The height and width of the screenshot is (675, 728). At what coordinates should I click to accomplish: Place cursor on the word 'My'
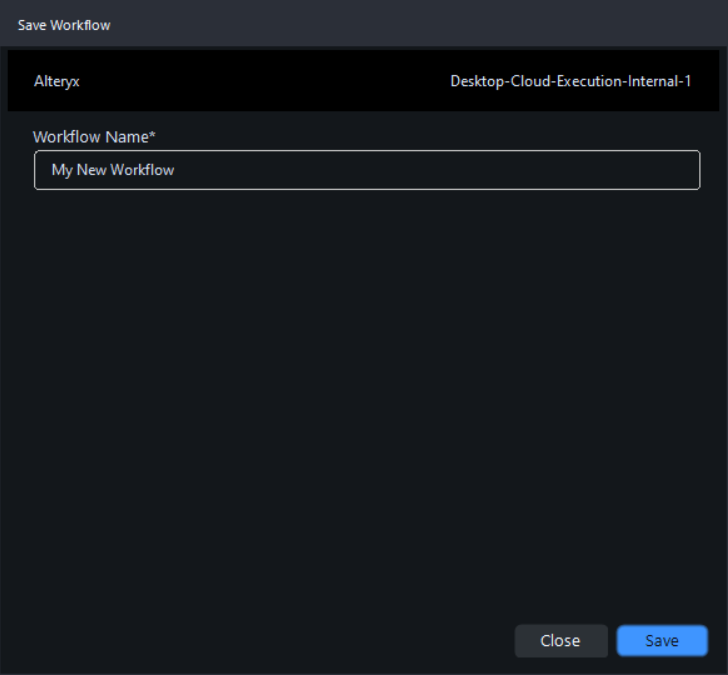62,170
